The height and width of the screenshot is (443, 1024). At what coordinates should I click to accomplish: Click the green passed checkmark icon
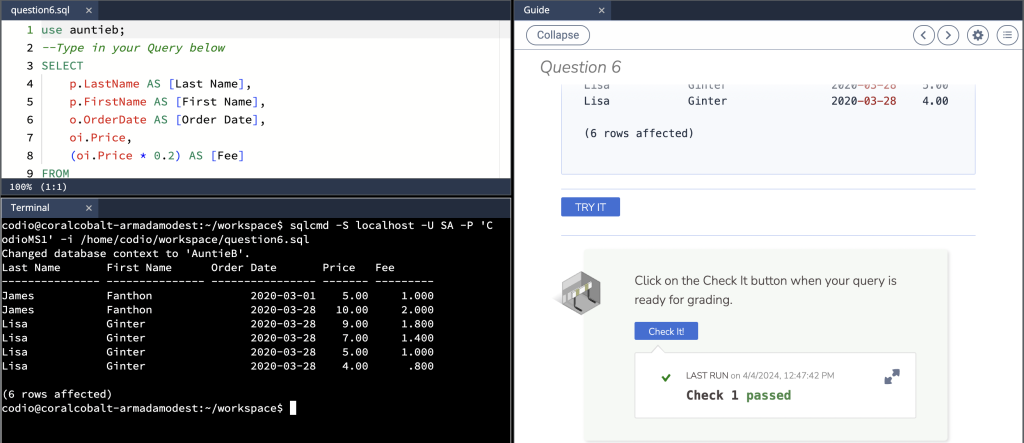click(665, 378)
